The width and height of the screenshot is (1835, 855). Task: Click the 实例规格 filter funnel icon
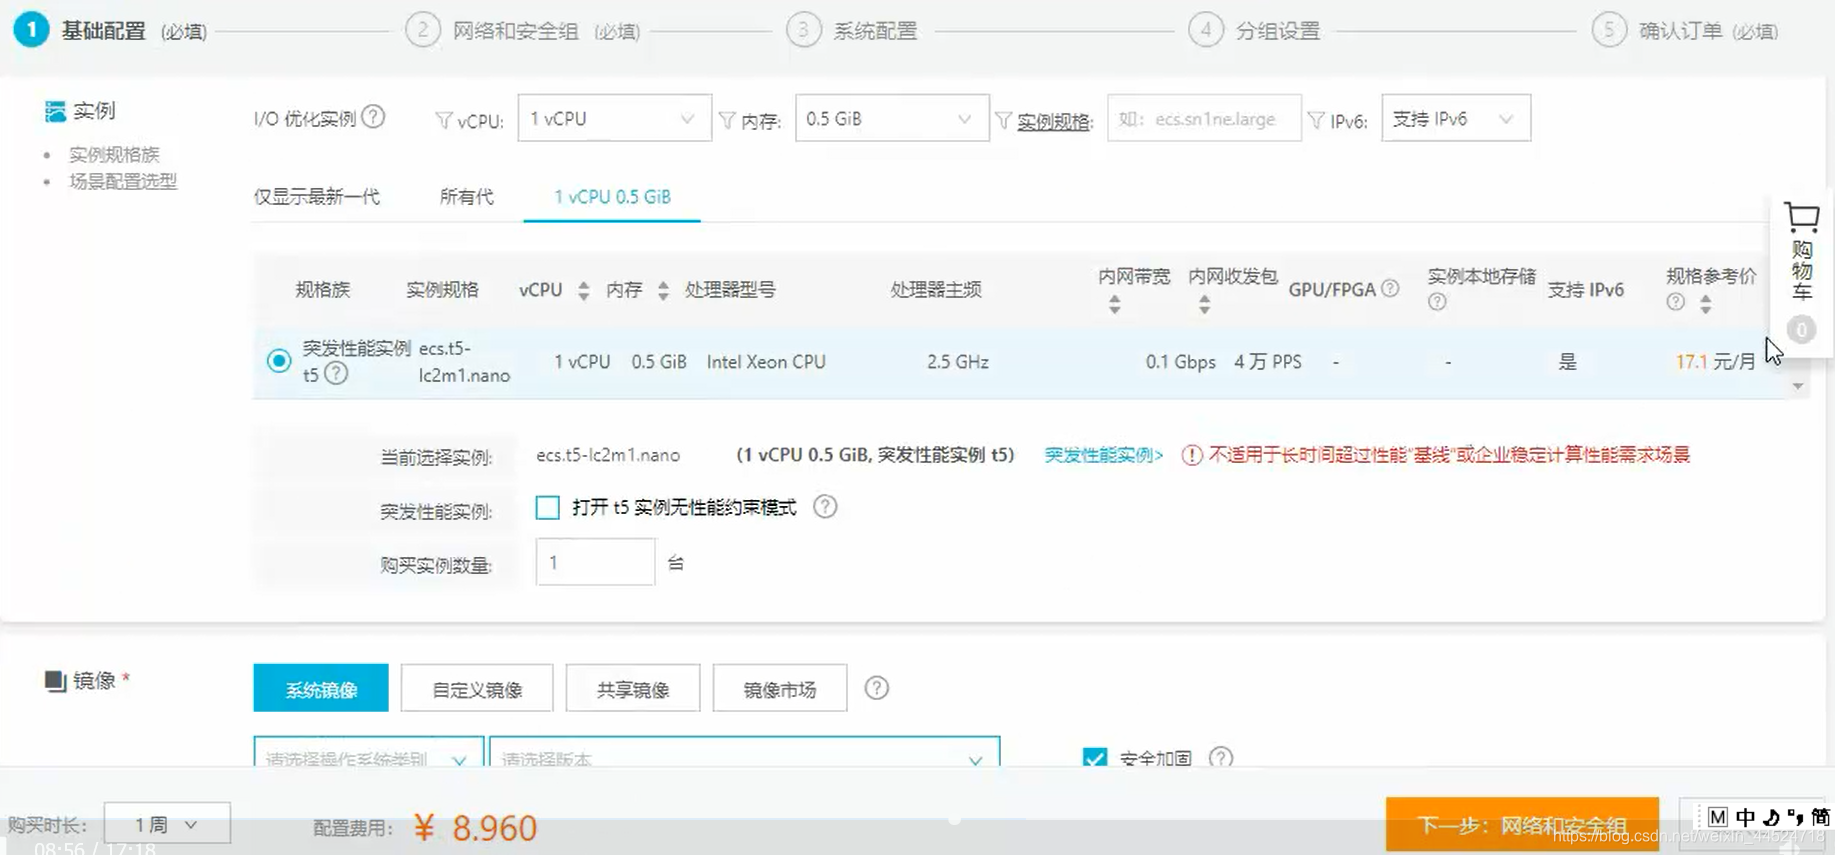click(x=1003, y=120)
